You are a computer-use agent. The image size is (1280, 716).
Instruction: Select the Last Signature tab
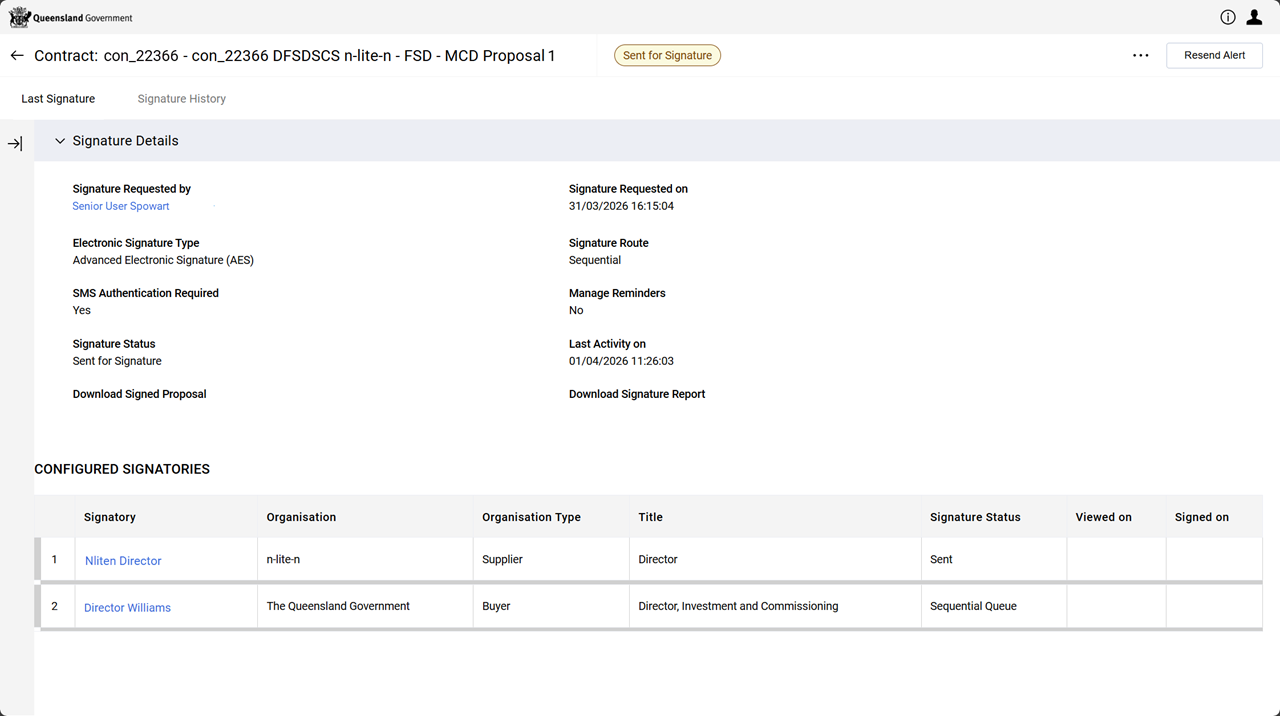pyautogui.click(x=58, y=99)
